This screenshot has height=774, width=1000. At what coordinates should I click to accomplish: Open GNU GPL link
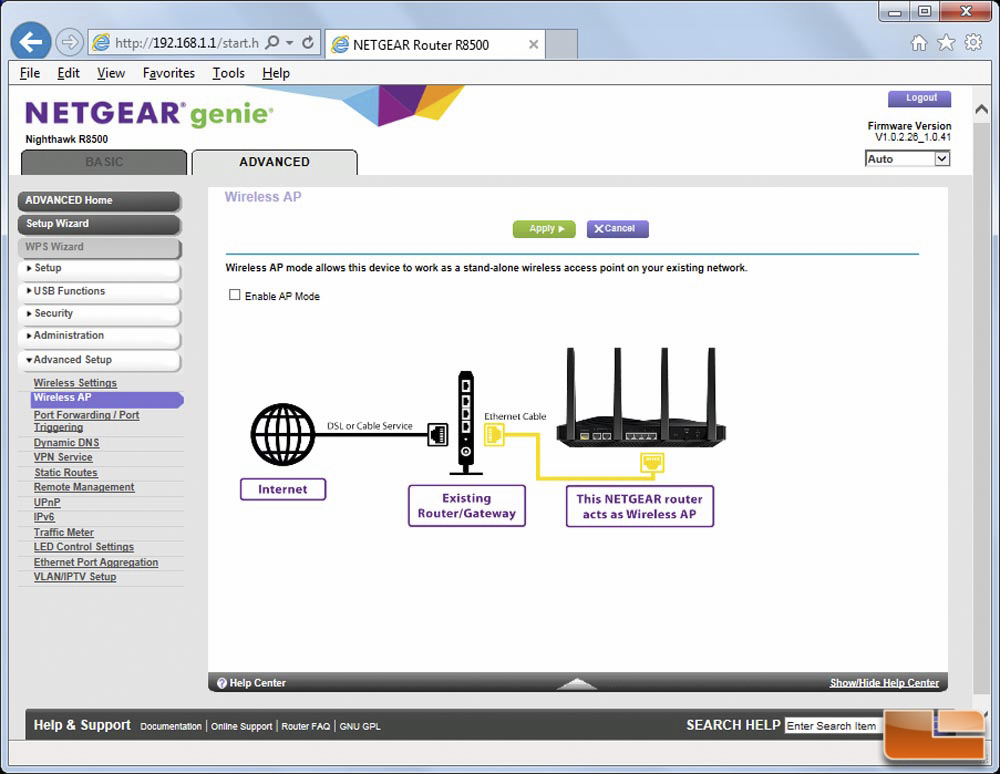point(360,726)
